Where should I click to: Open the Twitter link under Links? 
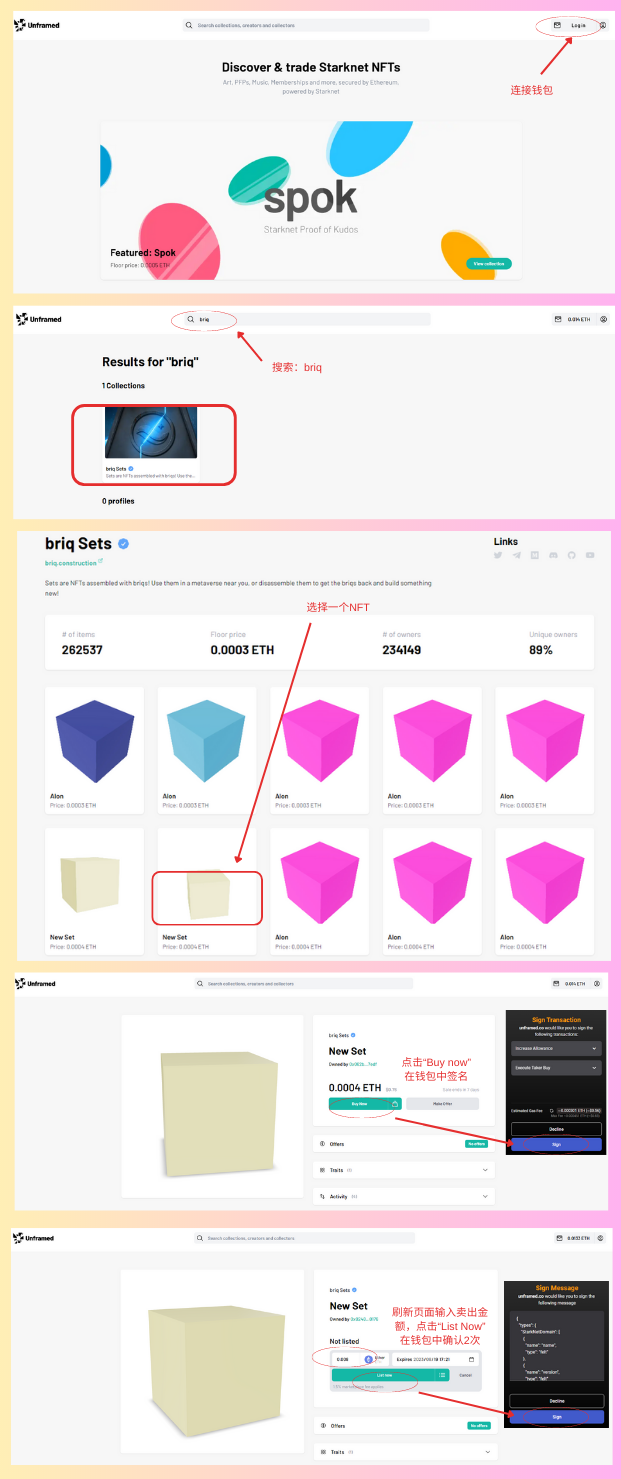tap(498, 555)
